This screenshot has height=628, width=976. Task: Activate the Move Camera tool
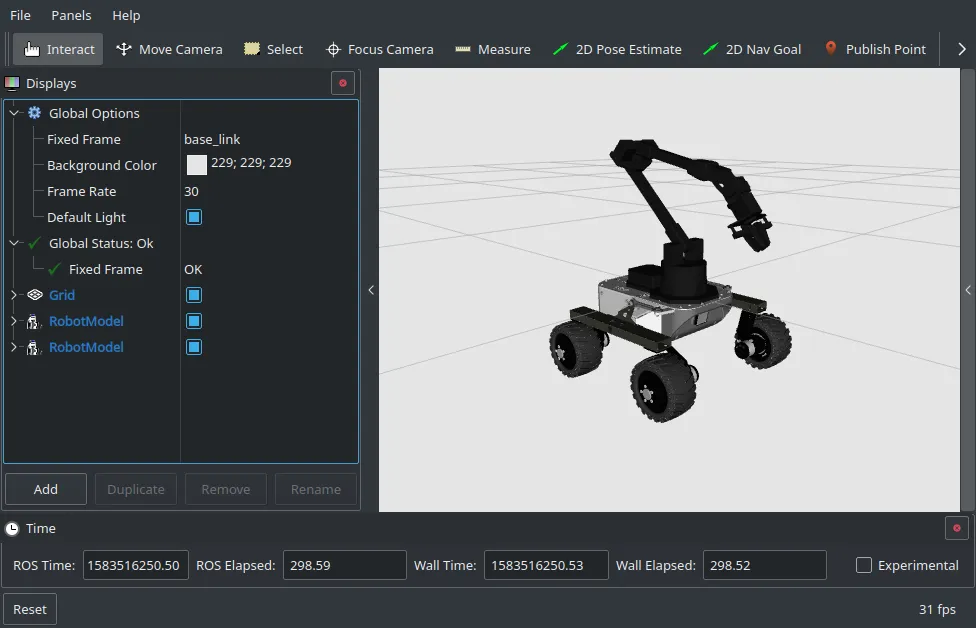point(169,48)
